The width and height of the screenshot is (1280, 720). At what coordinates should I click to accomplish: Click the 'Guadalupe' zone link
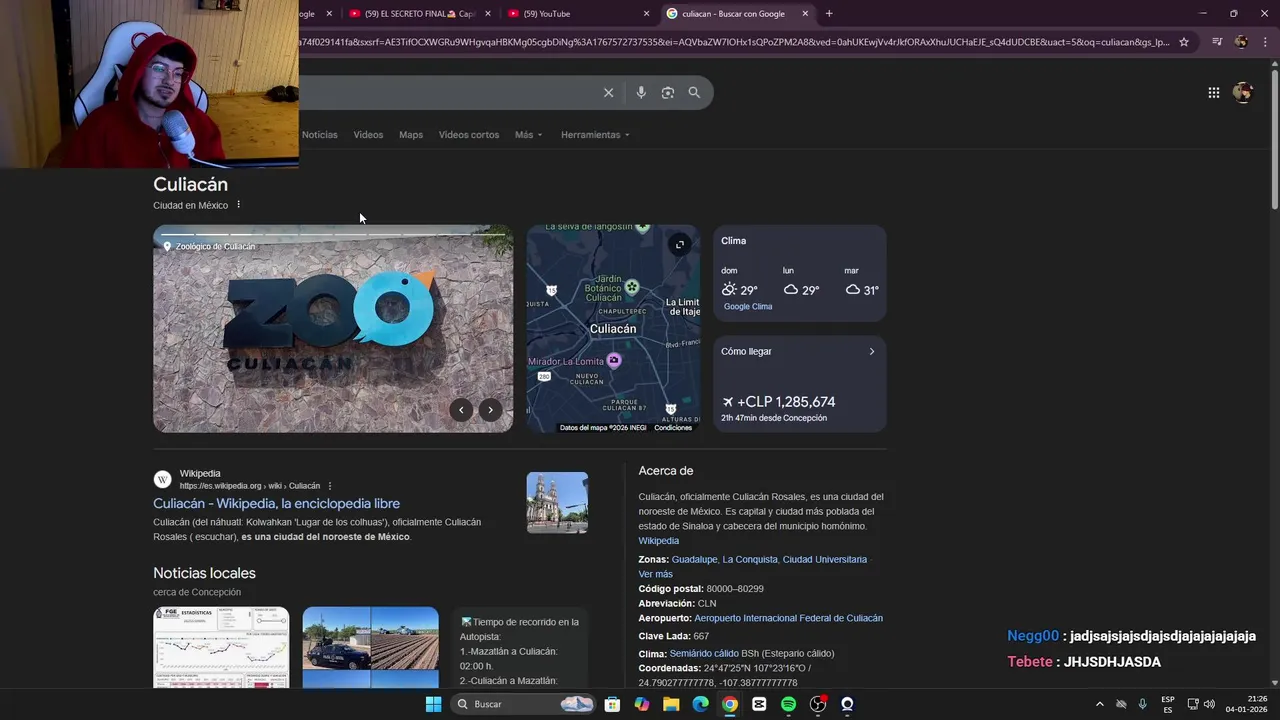(694, 560)
